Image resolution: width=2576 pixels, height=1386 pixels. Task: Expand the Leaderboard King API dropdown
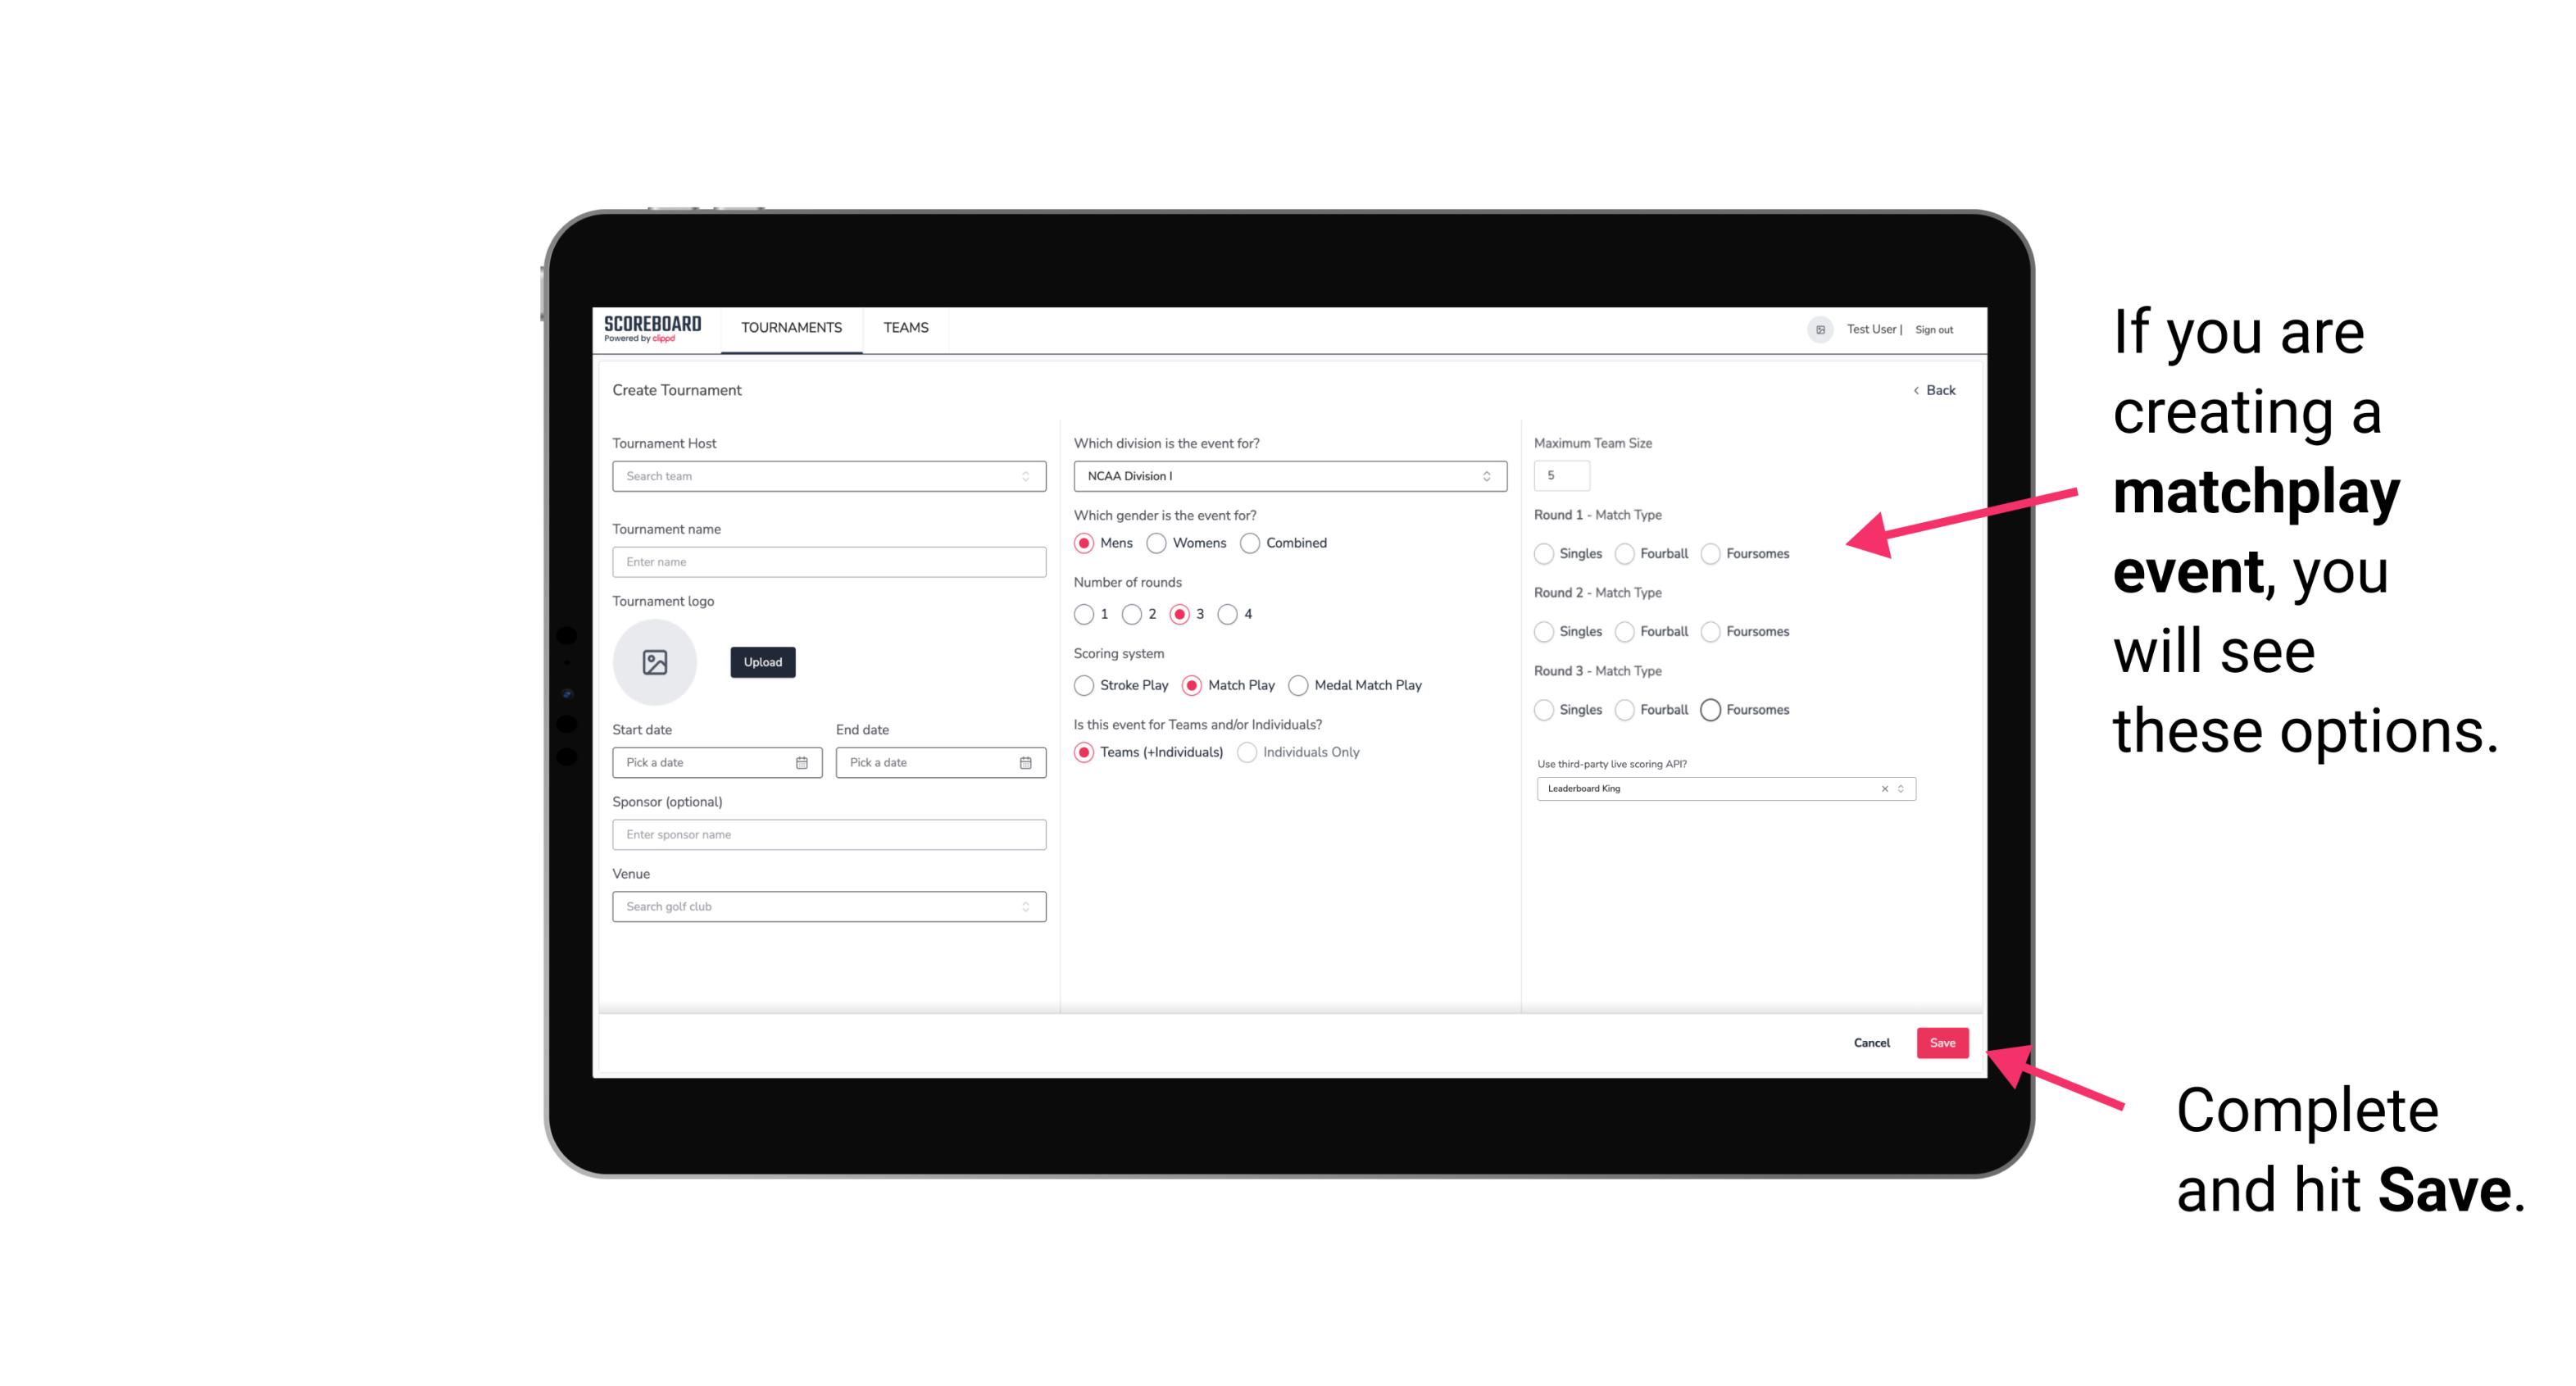(1899, 788)
